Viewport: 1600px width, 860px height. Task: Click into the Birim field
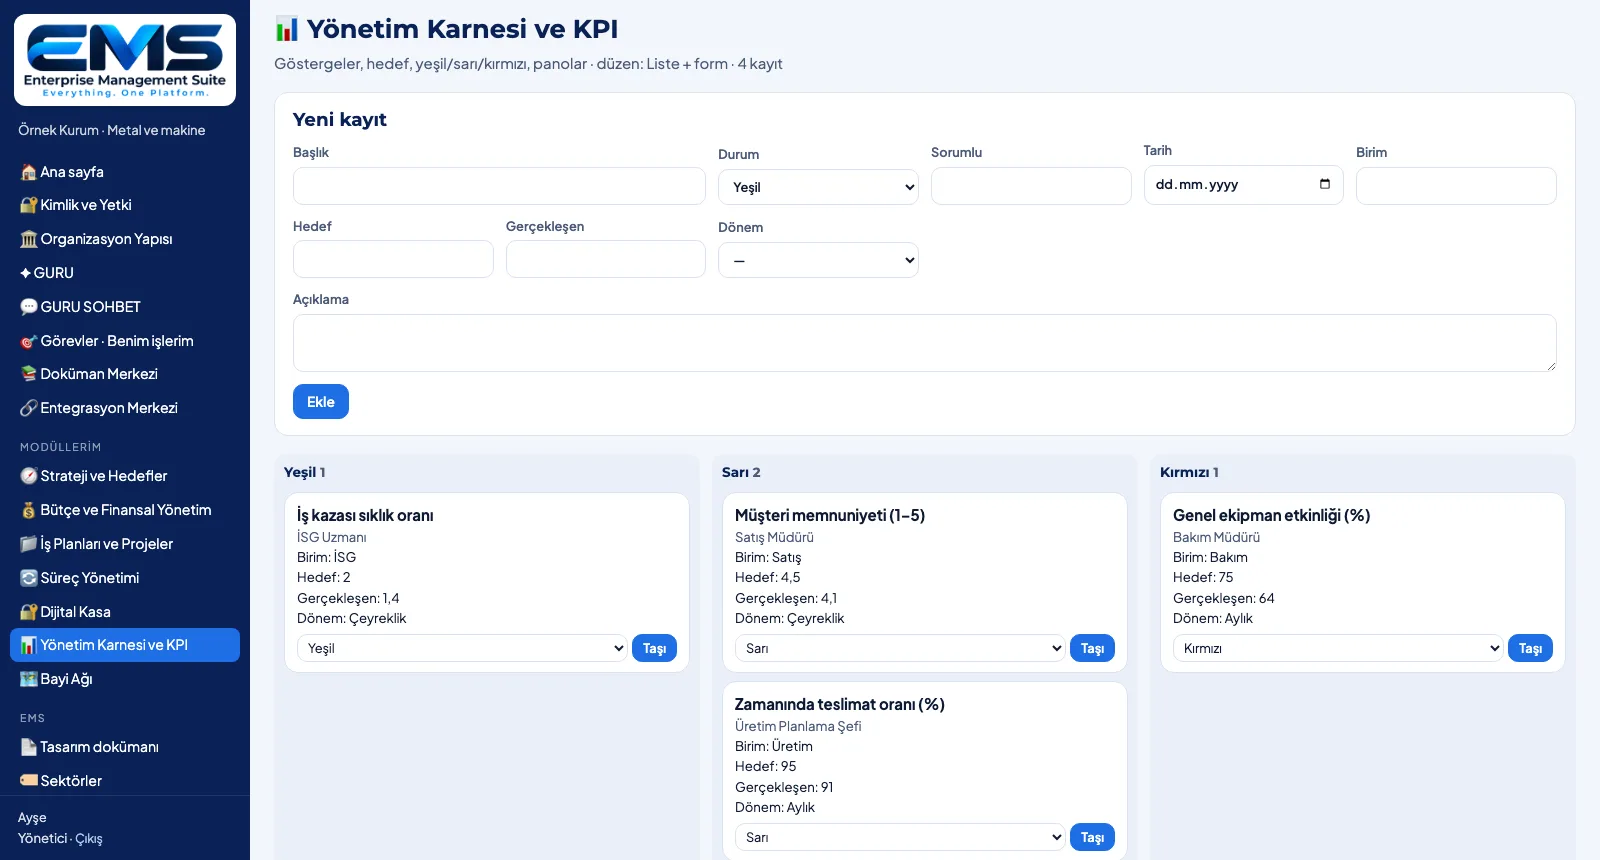coord(1456,186)
